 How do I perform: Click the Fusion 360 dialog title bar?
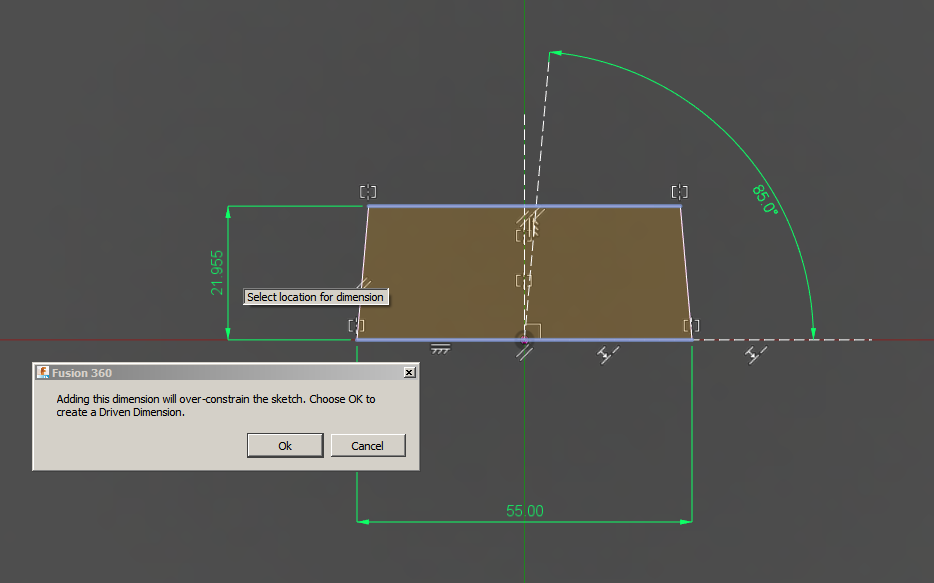tap(200, 372)
